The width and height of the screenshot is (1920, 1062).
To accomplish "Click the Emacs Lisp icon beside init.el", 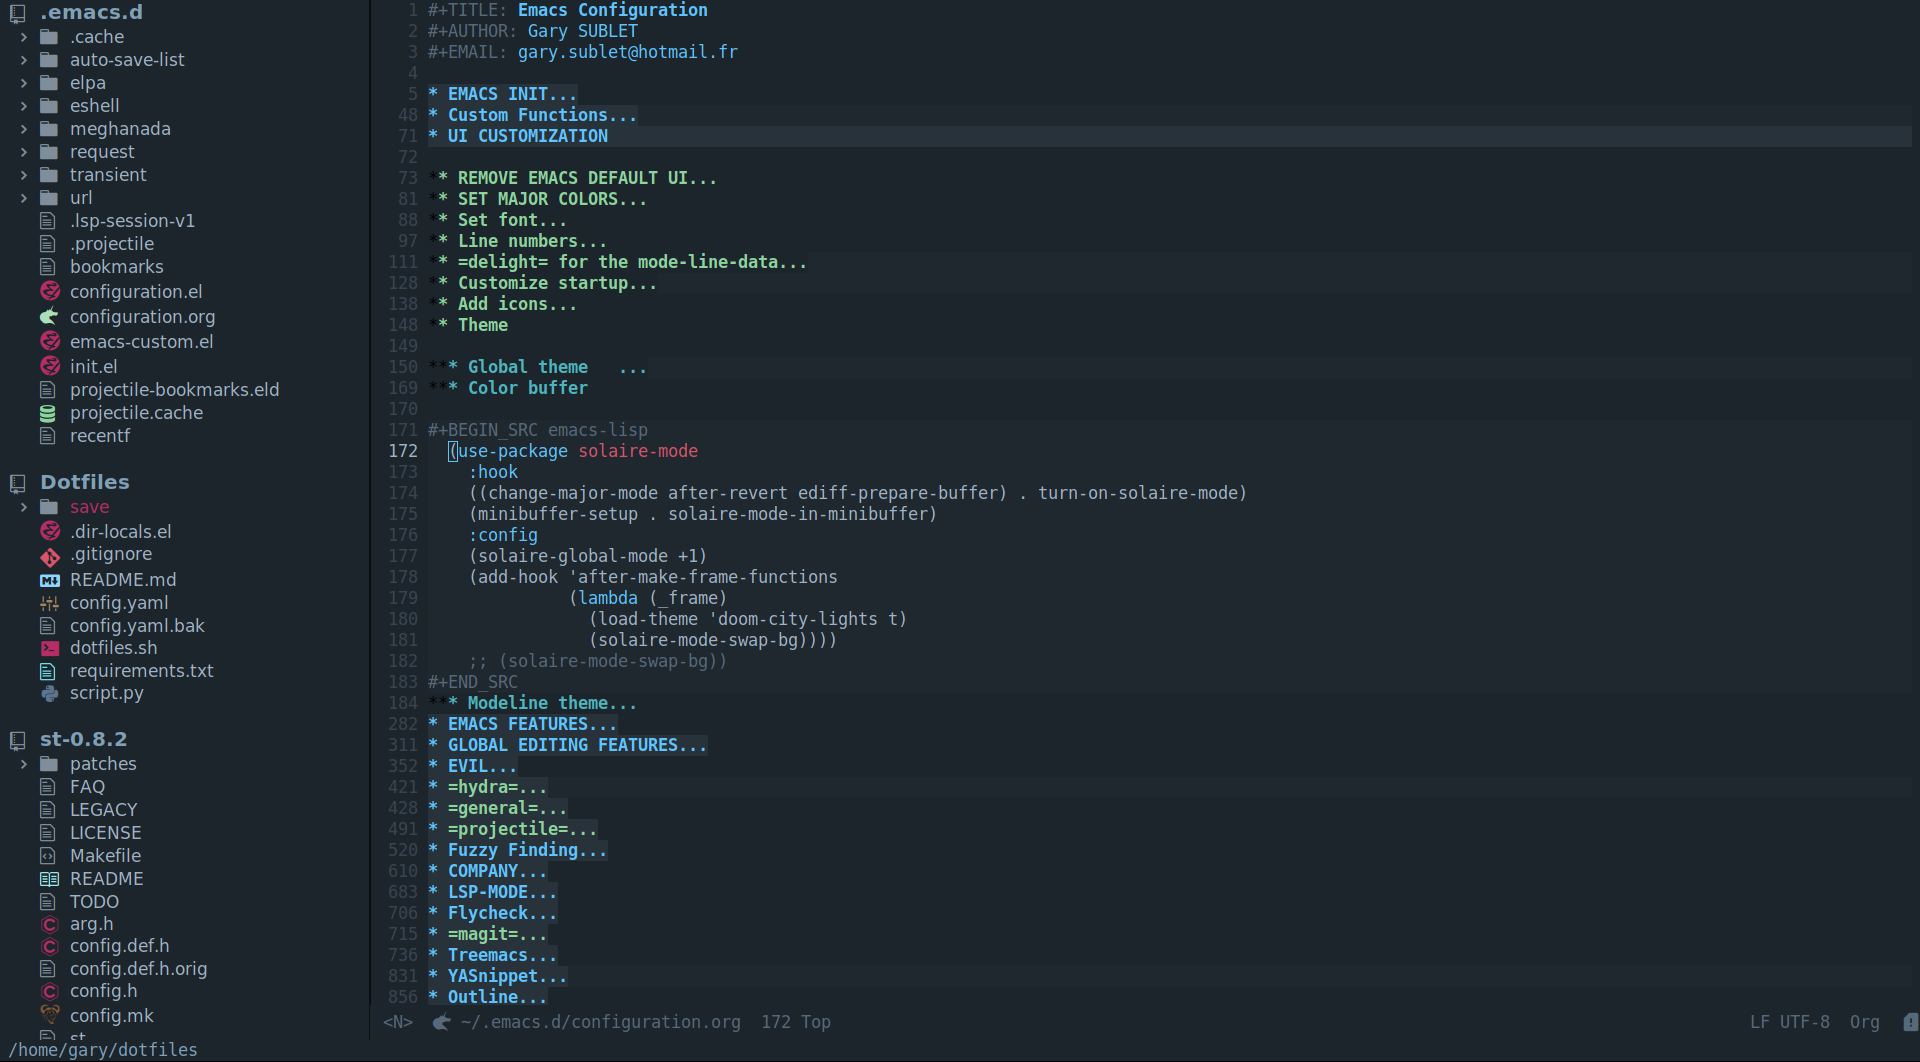I will click(50, 365).
